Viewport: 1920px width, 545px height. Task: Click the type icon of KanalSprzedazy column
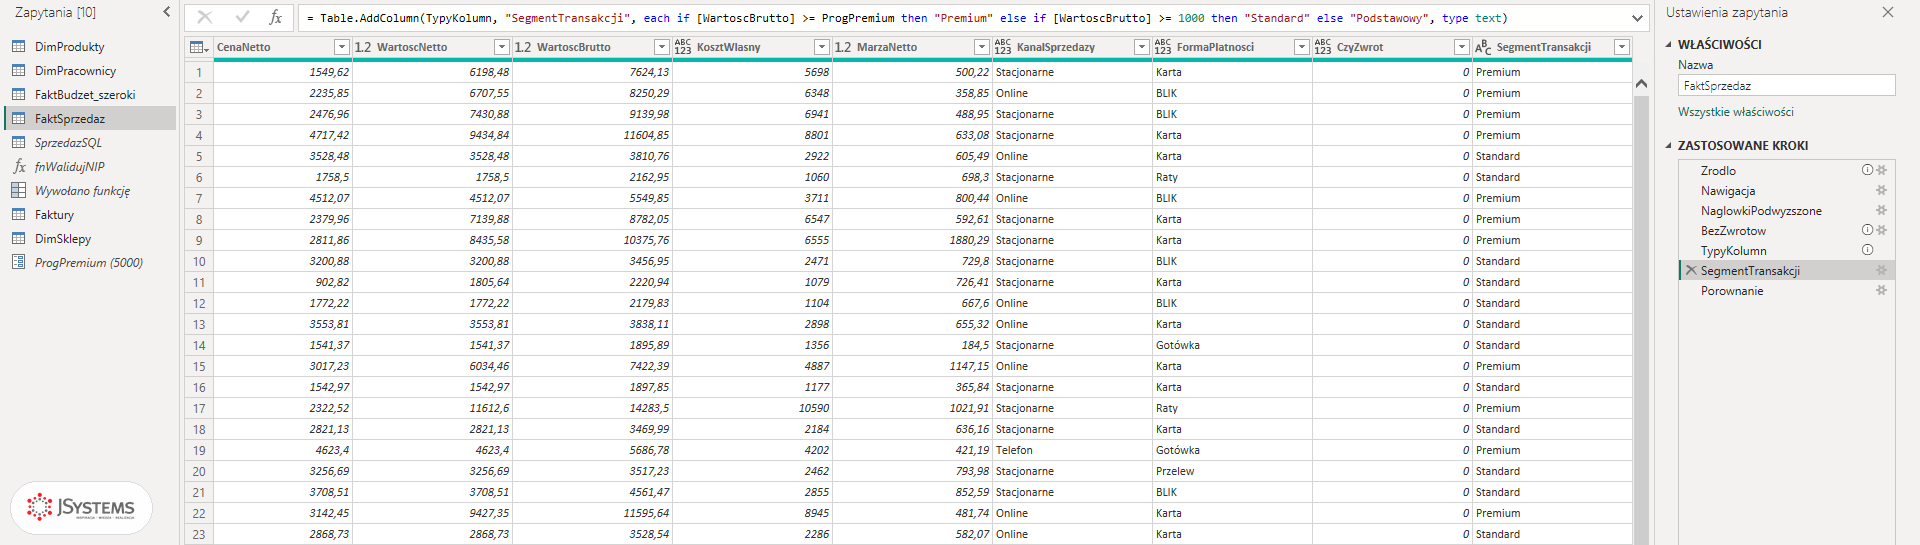pyautogui.click(x=1003, y=47)
